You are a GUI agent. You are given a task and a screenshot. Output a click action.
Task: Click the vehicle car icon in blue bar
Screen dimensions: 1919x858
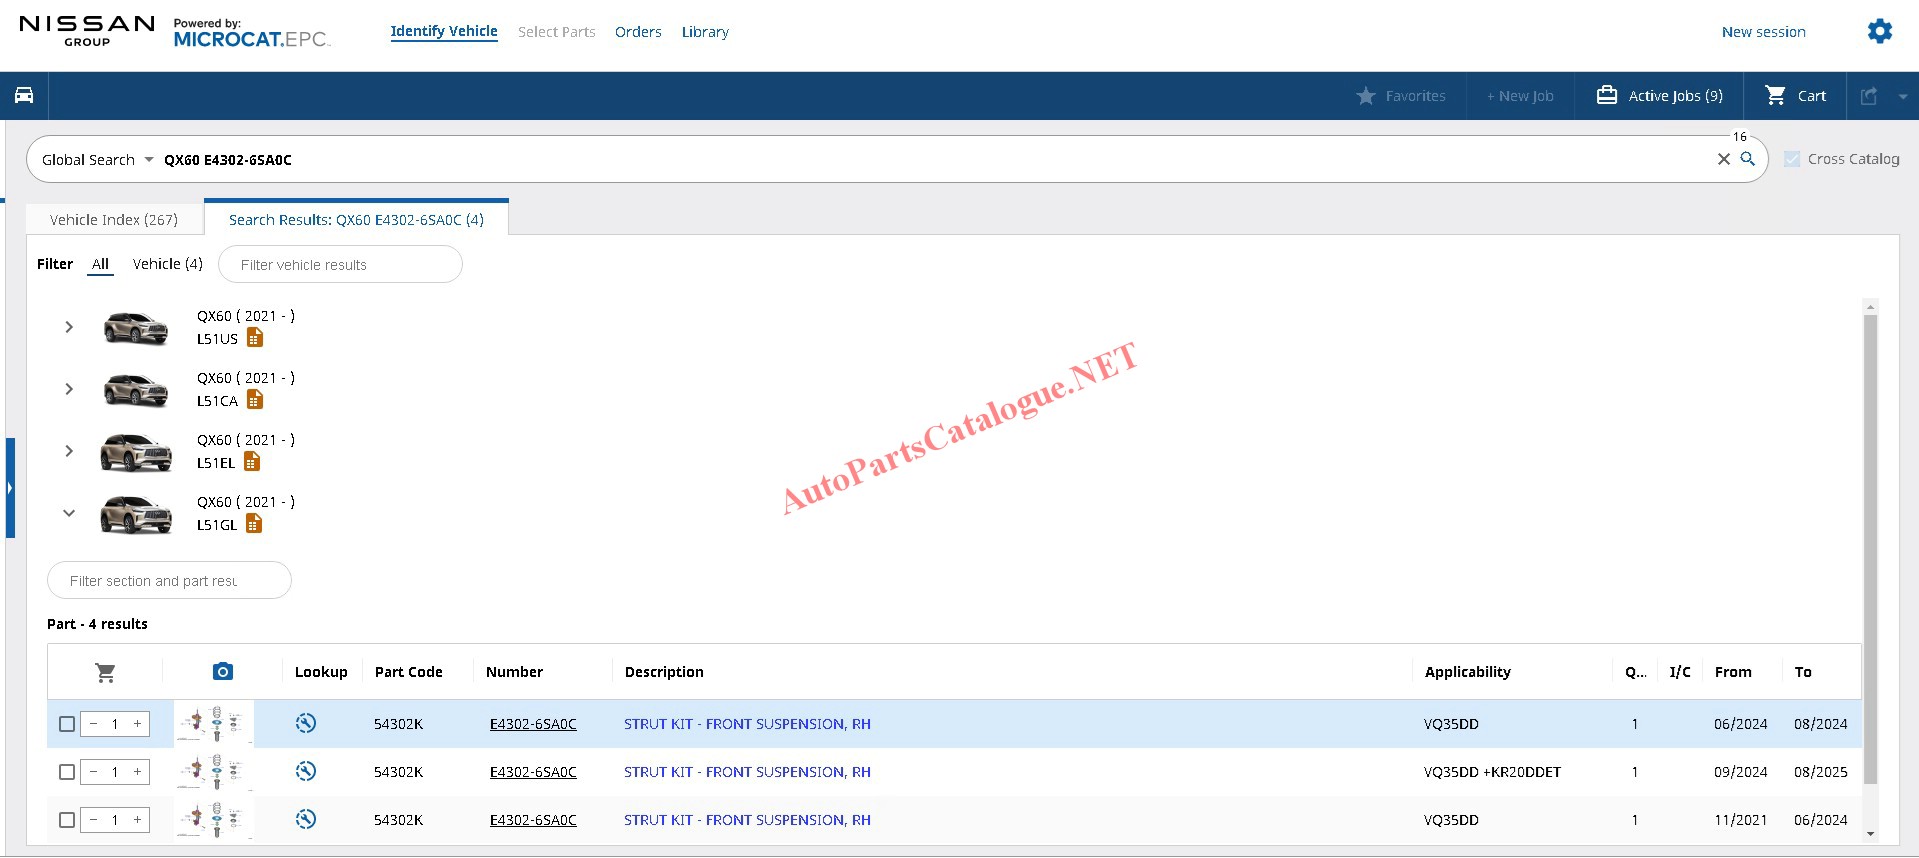pyautogui.click(x=24, y=96)
